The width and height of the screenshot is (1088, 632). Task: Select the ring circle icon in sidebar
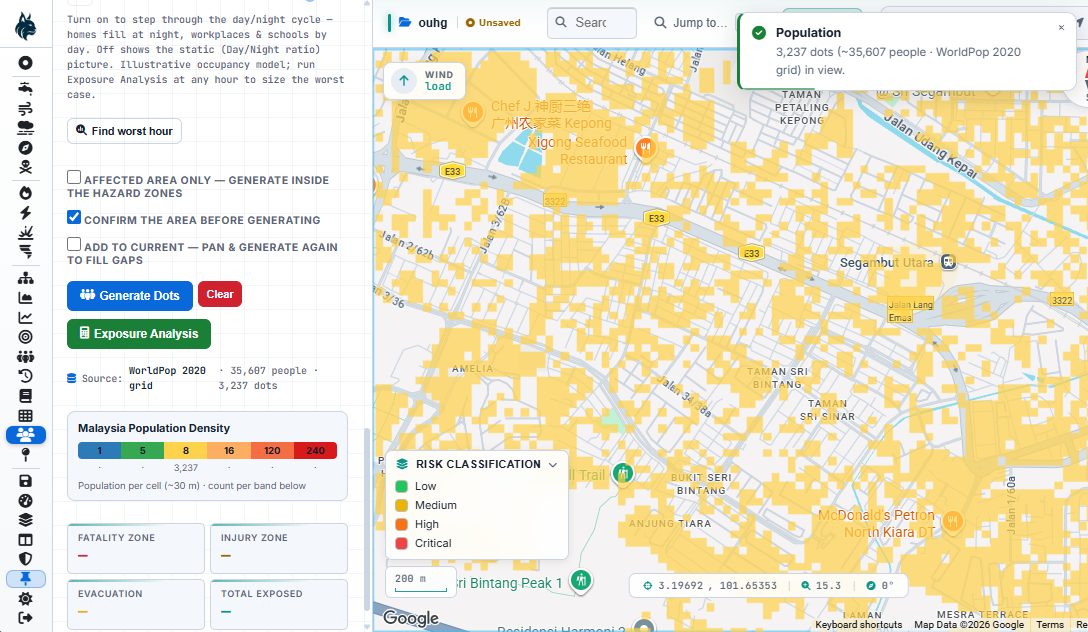pos(26,63)
